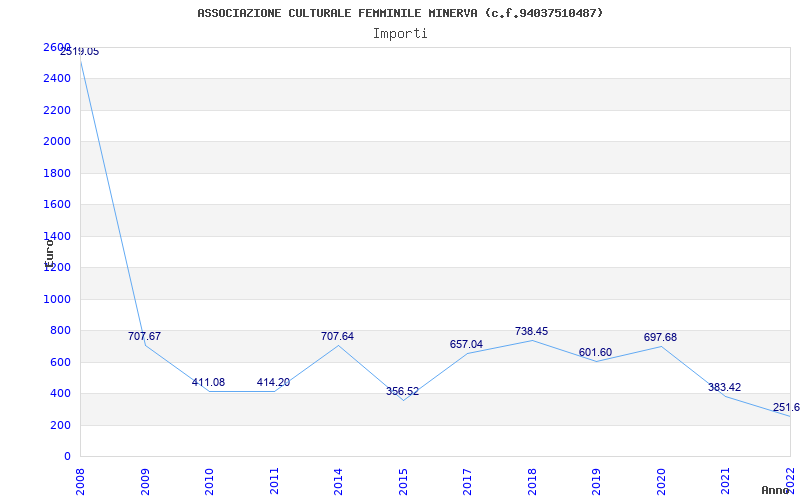Click the 707.64 data label
Screen dimensions: 800x500
tap(337, 336)
